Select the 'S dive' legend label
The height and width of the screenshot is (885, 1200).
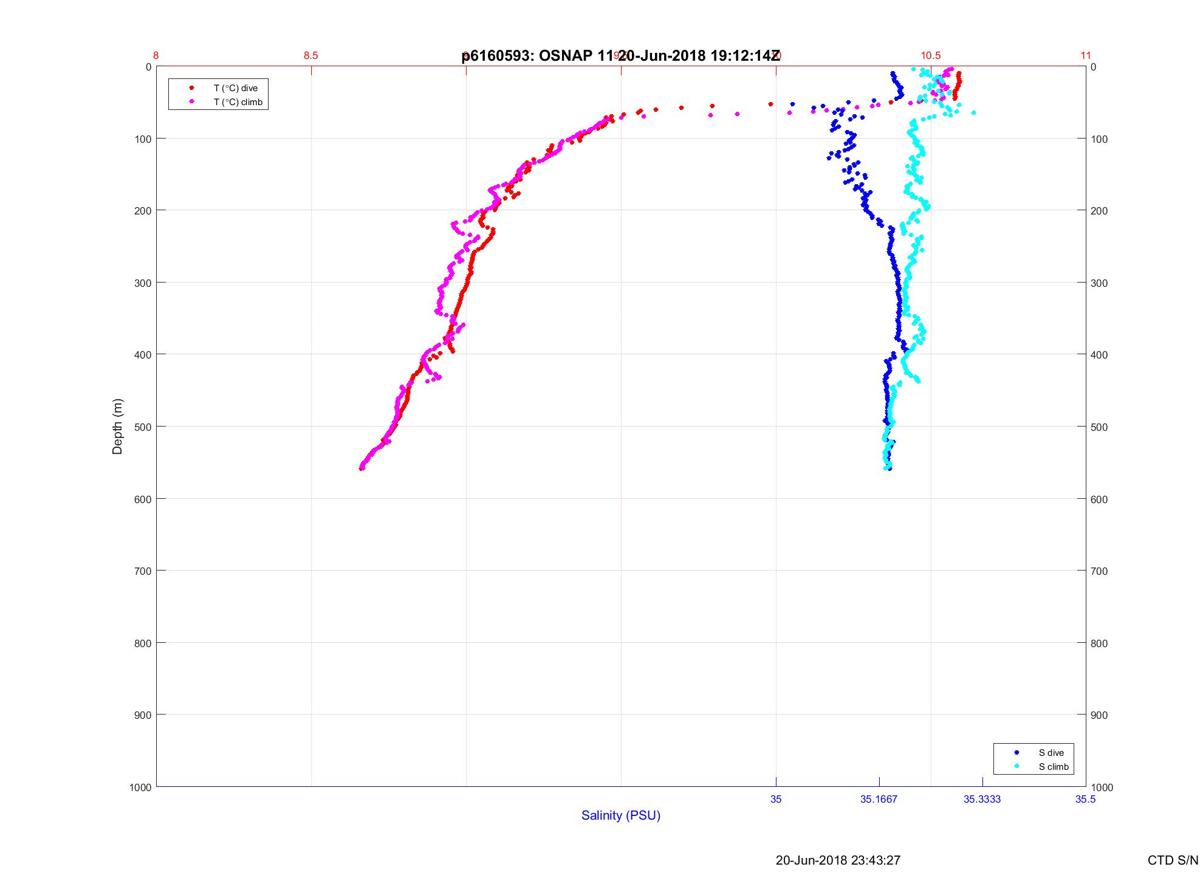click(x=1051, y=752)
